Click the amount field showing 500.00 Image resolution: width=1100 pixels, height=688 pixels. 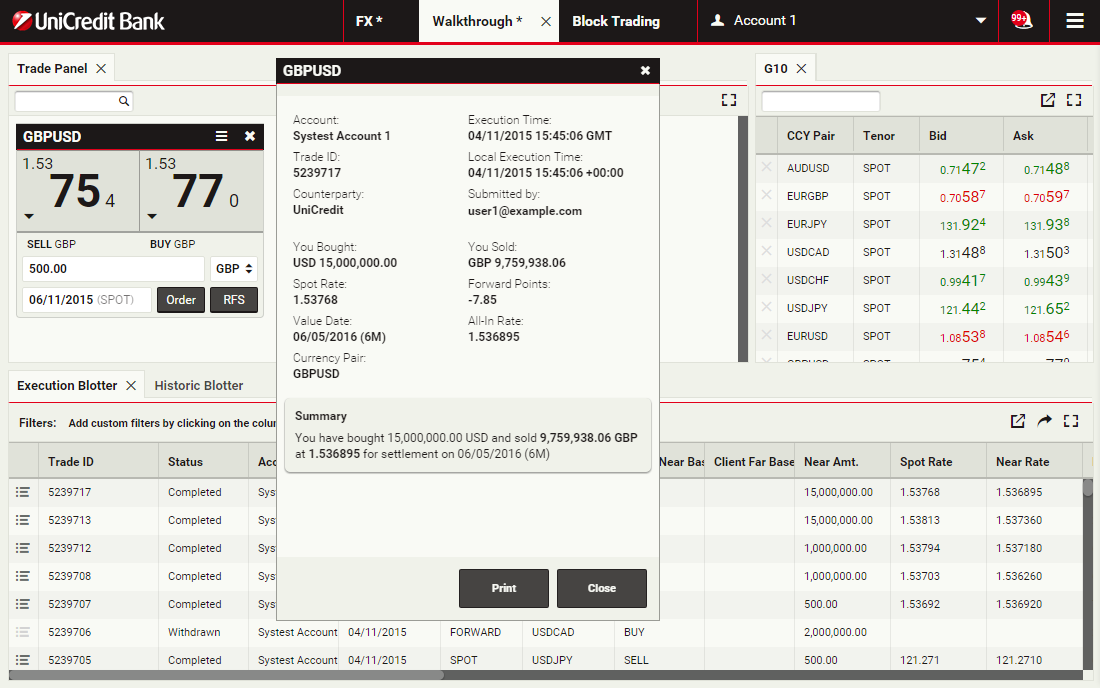pyautogui.click(x=112, y=269)
